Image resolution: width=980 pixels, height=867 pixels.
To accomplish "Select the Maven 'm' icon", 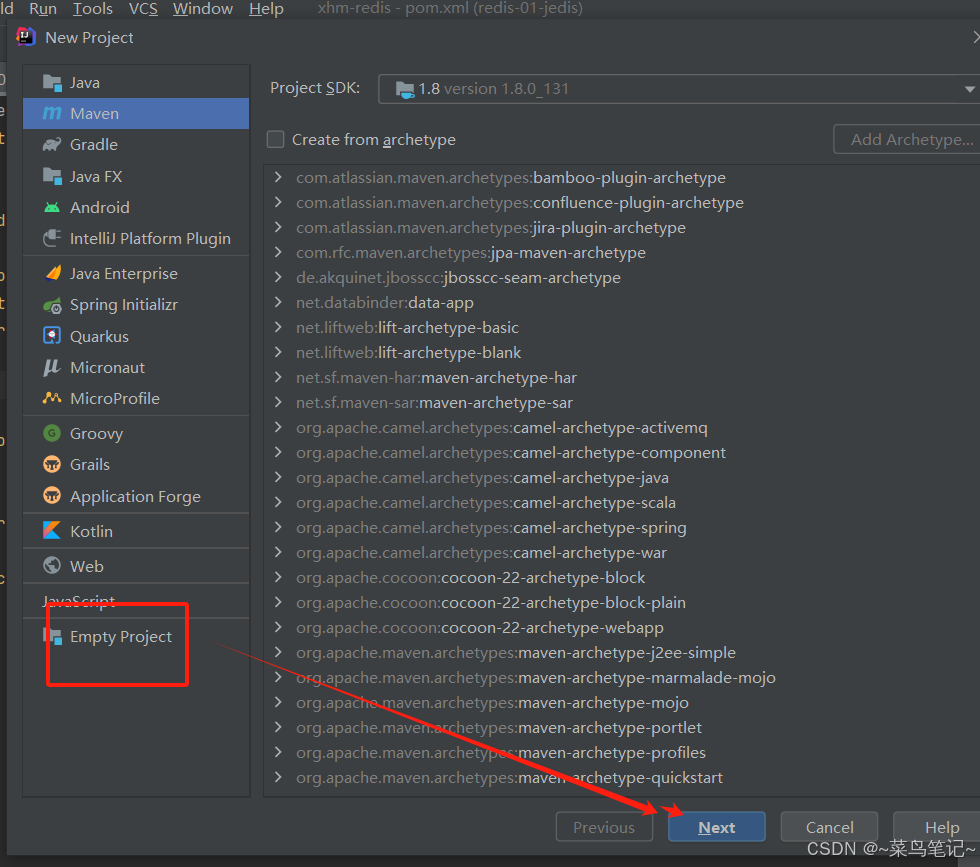I will tap(52, 113).
